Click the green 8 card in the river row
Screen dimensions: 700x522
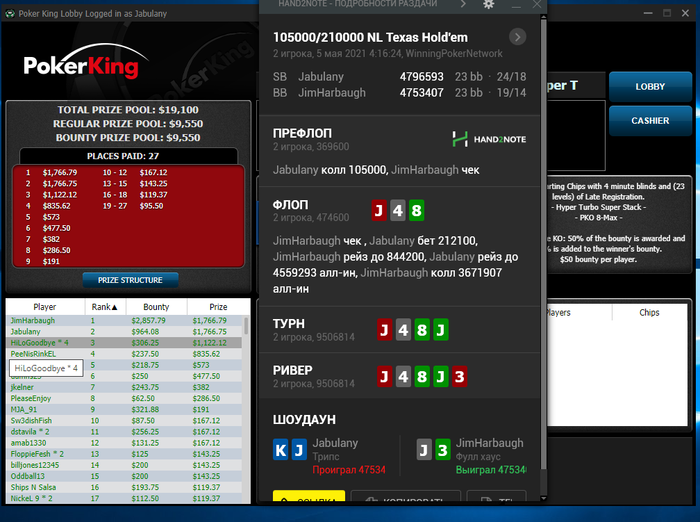422,377
